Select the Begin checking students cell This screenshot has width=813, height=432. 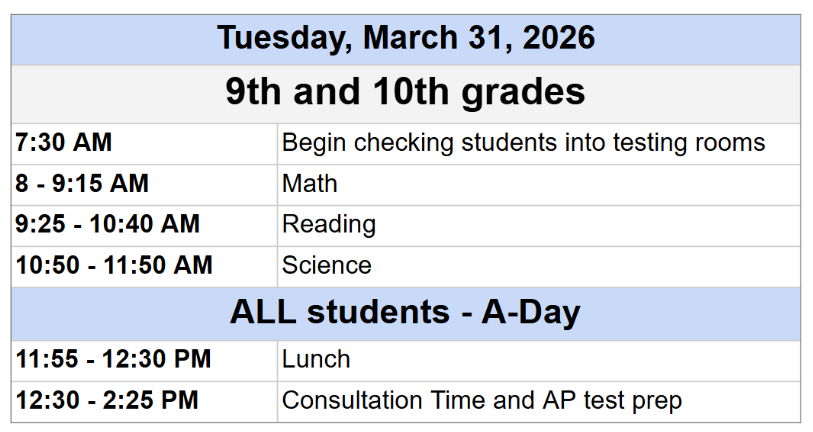523,143
